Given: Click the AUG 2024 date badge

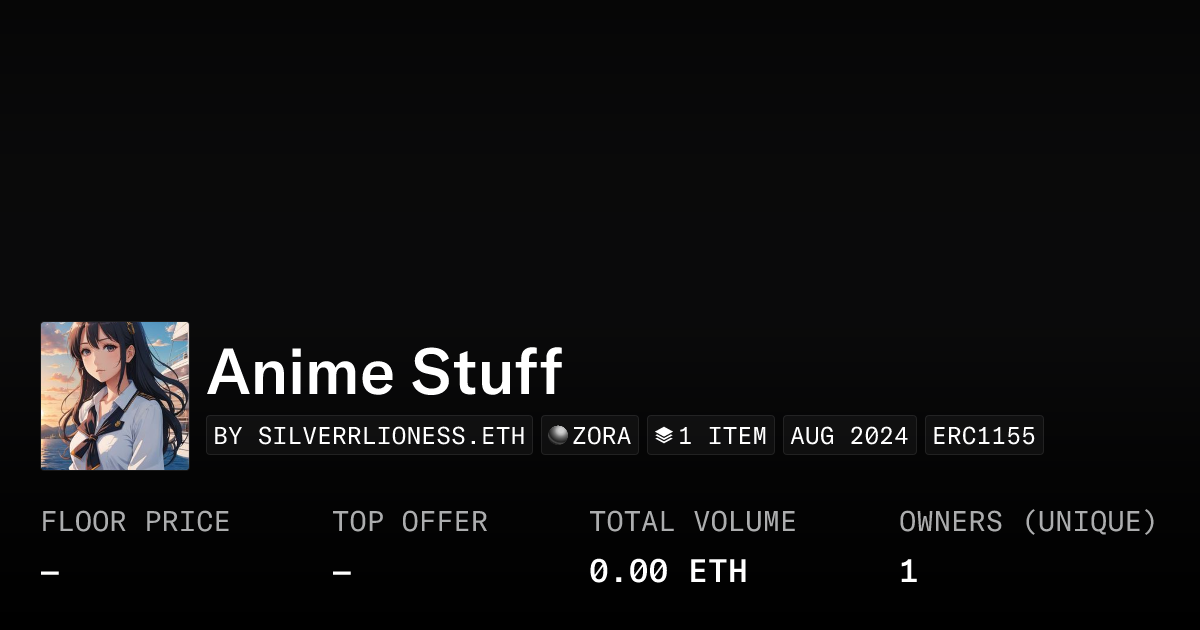Looking at the screenshot, I should point(849,436).
